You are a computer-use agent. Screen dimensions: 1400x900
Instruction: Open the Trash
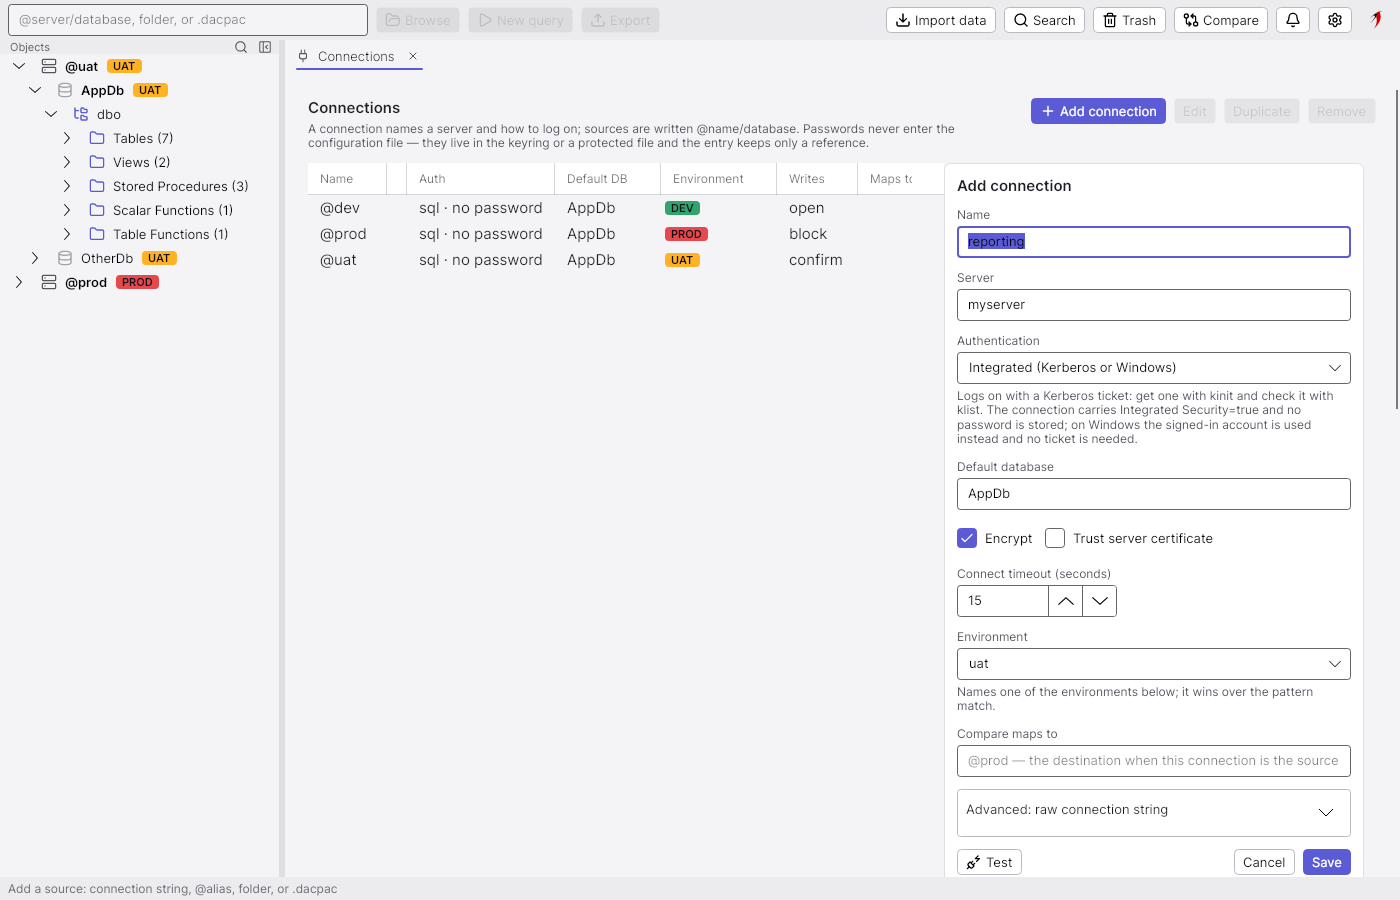coord(1129,20)
